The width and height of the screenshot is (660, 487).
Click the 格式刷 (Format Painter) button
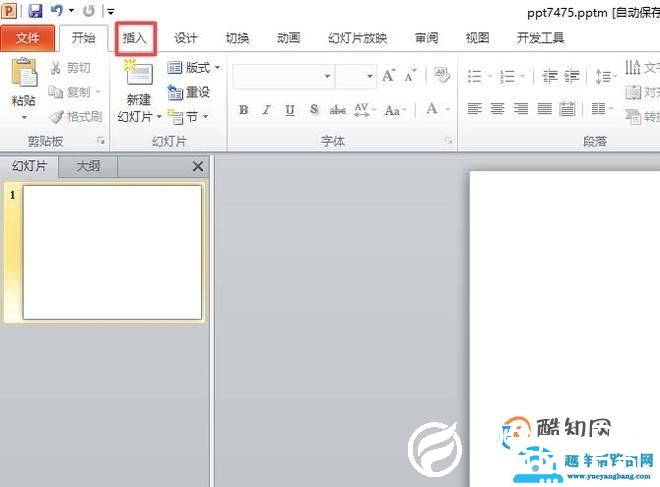point(75,117)
